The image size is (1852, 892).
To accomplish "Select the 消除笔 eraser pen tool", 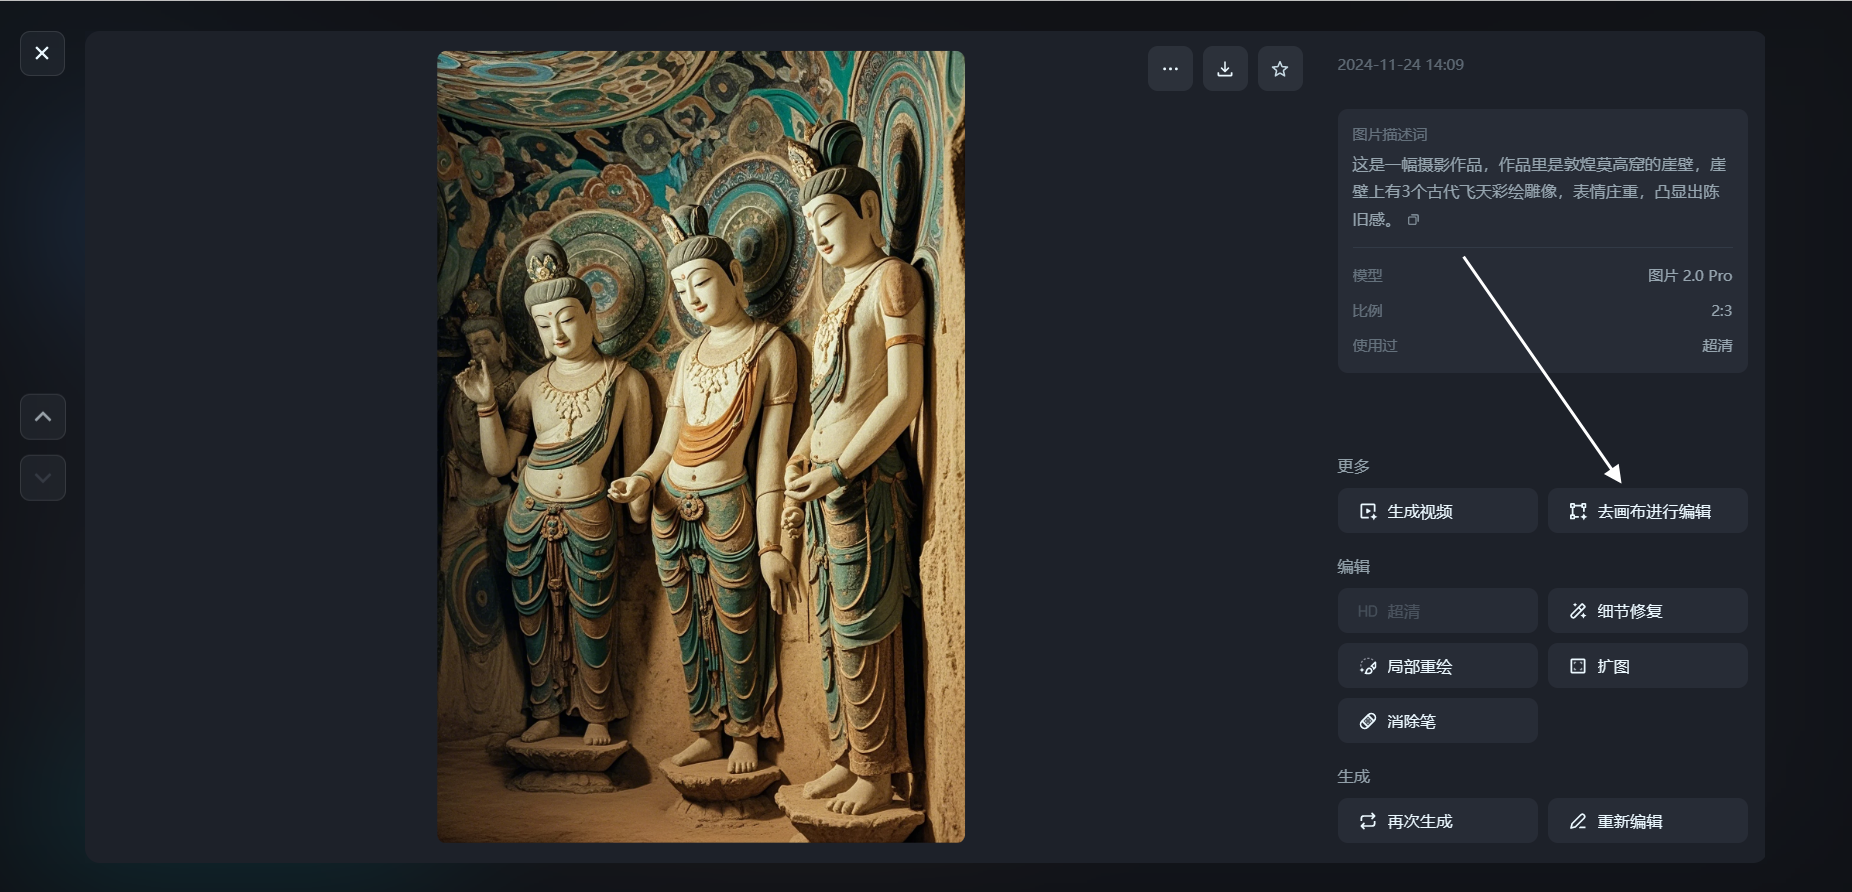I will (1437, 721).
